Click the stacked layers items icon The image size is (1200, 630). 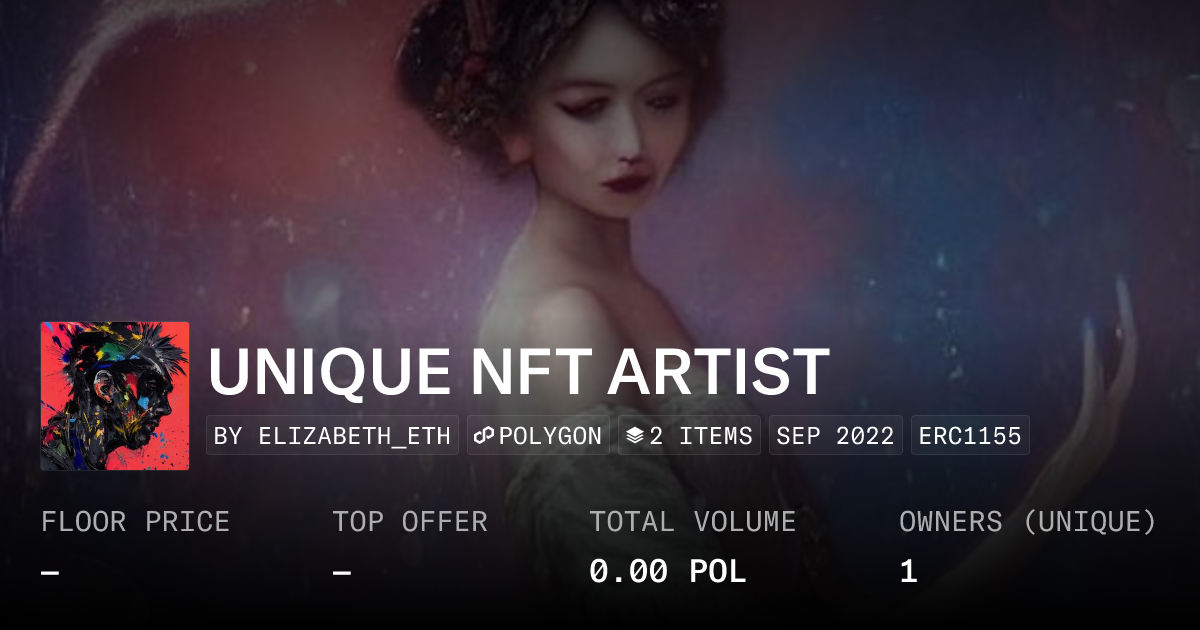(634, 436)
